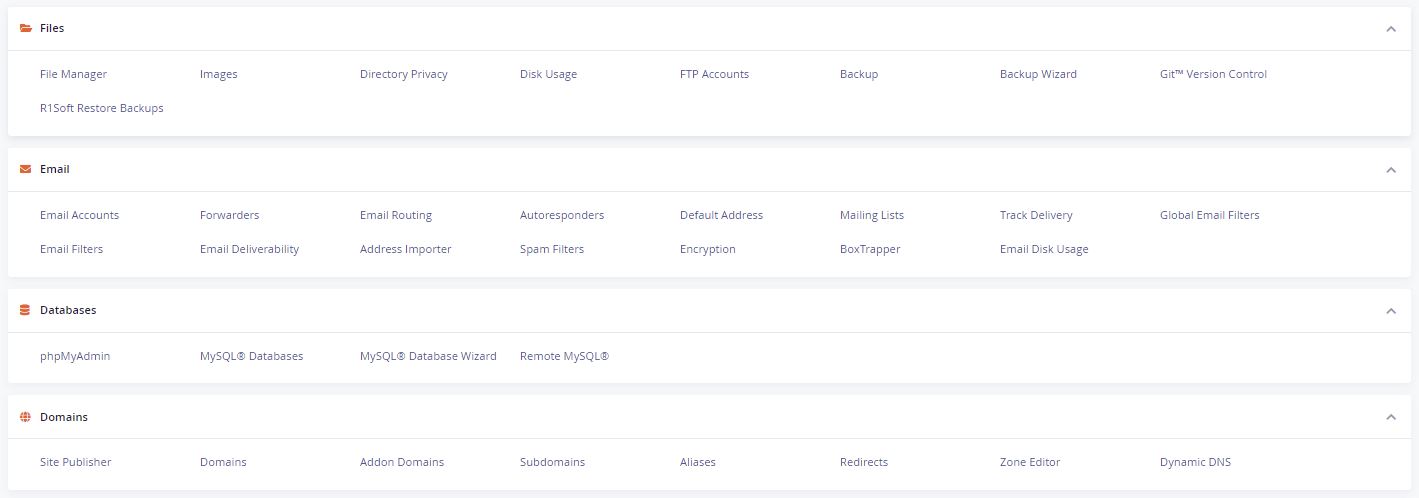Click the Files folder icon
Viewport: 1419px width, 498px height.
(x=25, y=28)
